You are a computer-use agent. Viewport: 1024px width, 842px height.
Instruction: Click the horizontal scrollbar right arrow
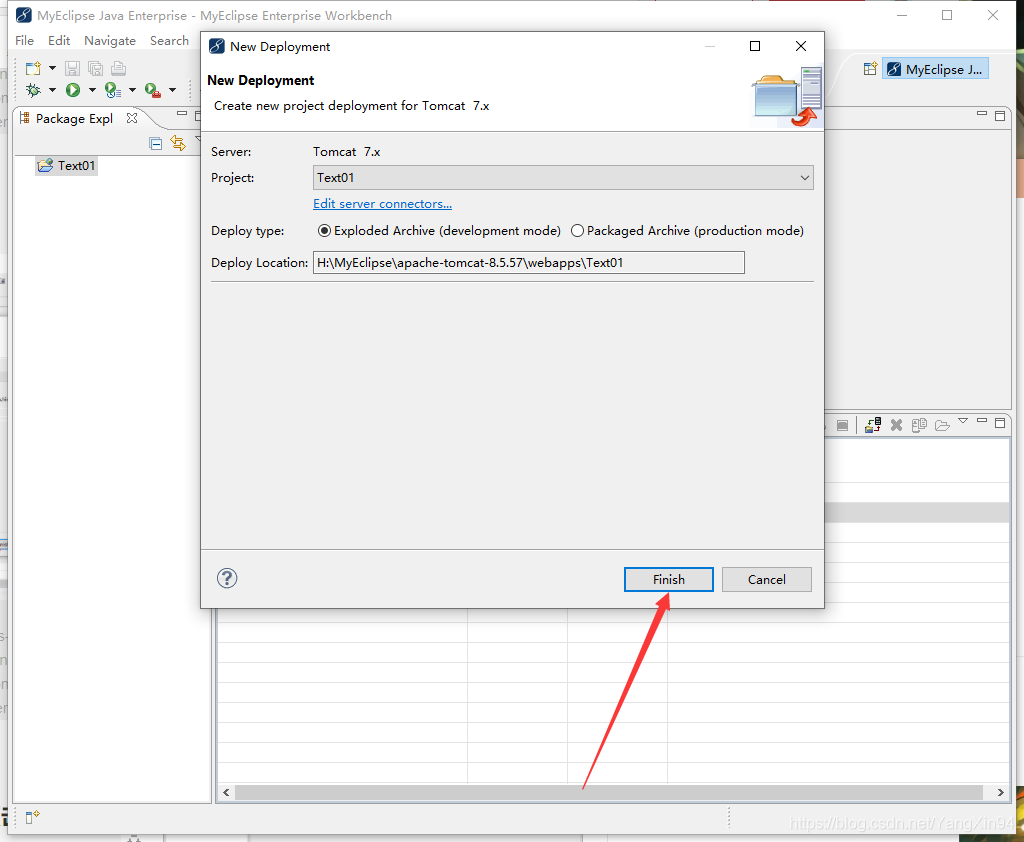pos(1000,792)
